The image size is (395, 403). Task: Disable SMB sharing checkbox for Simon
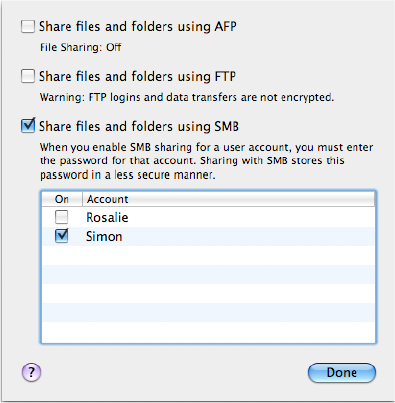[62, 236]
